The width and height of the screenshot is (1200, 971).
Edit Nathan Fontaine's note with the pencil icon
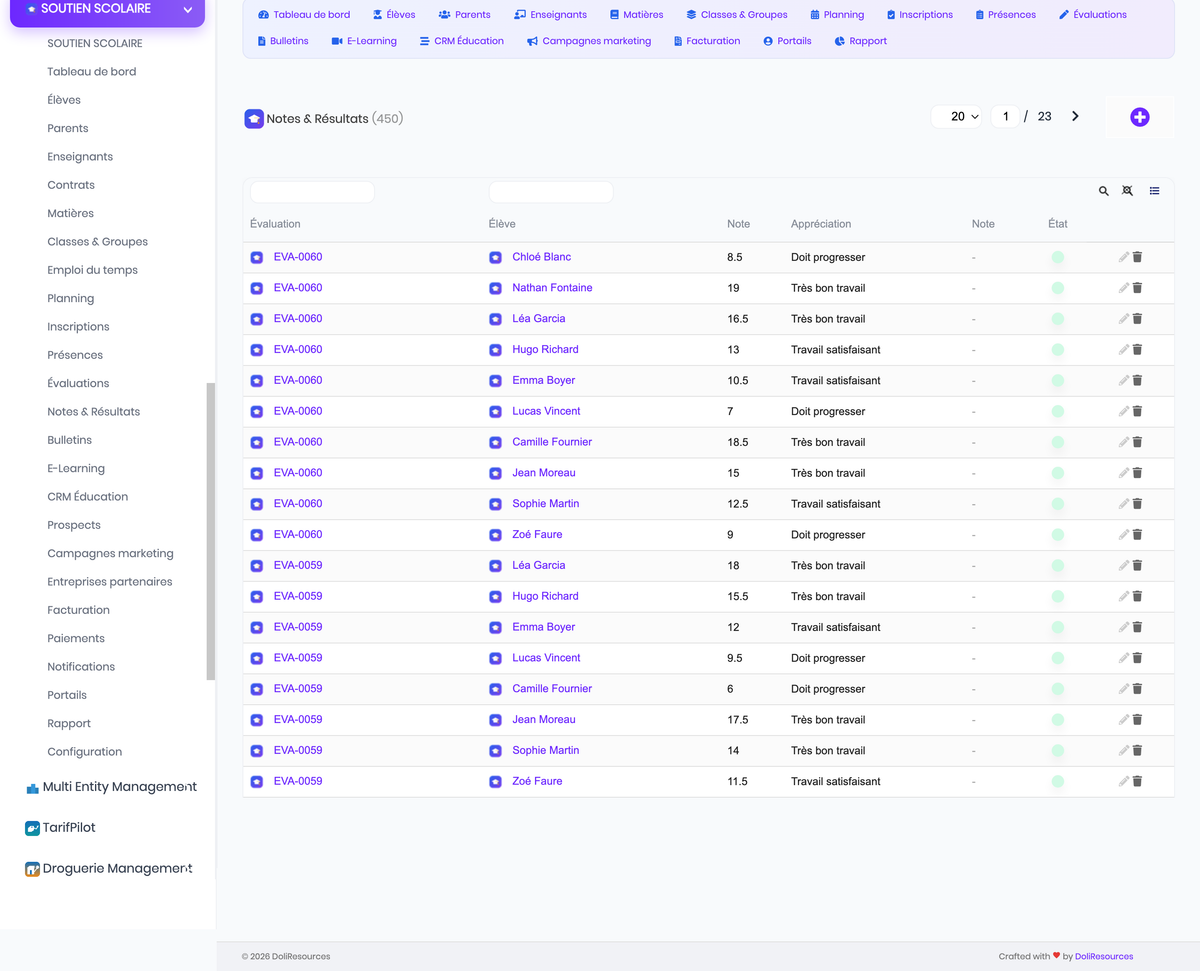(x=1124, y=288)
